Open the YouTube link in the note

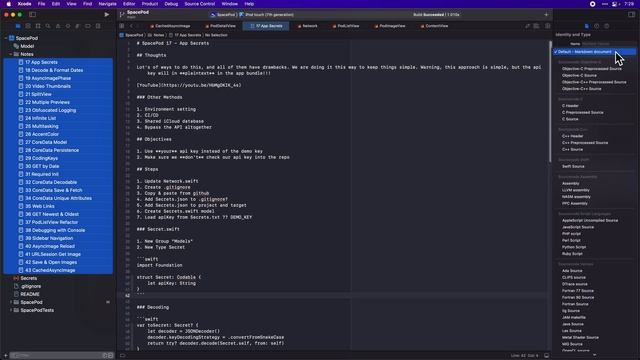pos(189,85)
